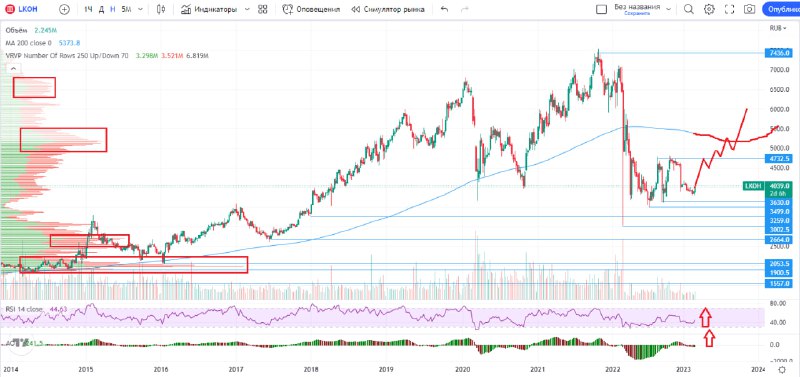
Task: Click the 4732.5 price level label
Action: click(778, 159)
